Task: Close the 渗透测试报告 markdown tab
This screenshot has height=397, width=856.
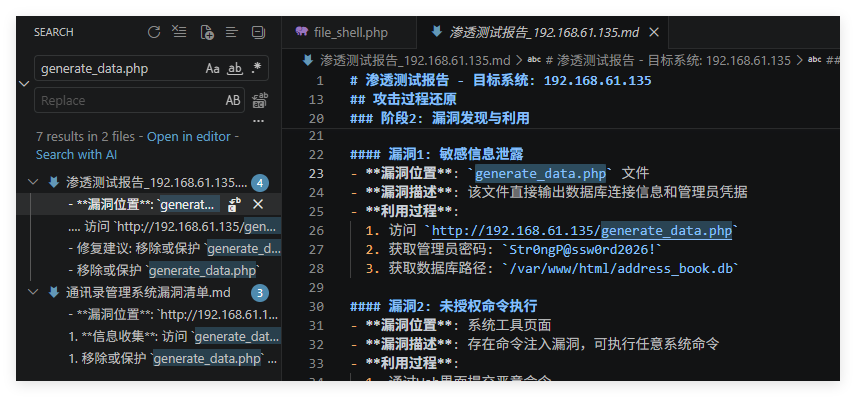Action: (654, 32)
